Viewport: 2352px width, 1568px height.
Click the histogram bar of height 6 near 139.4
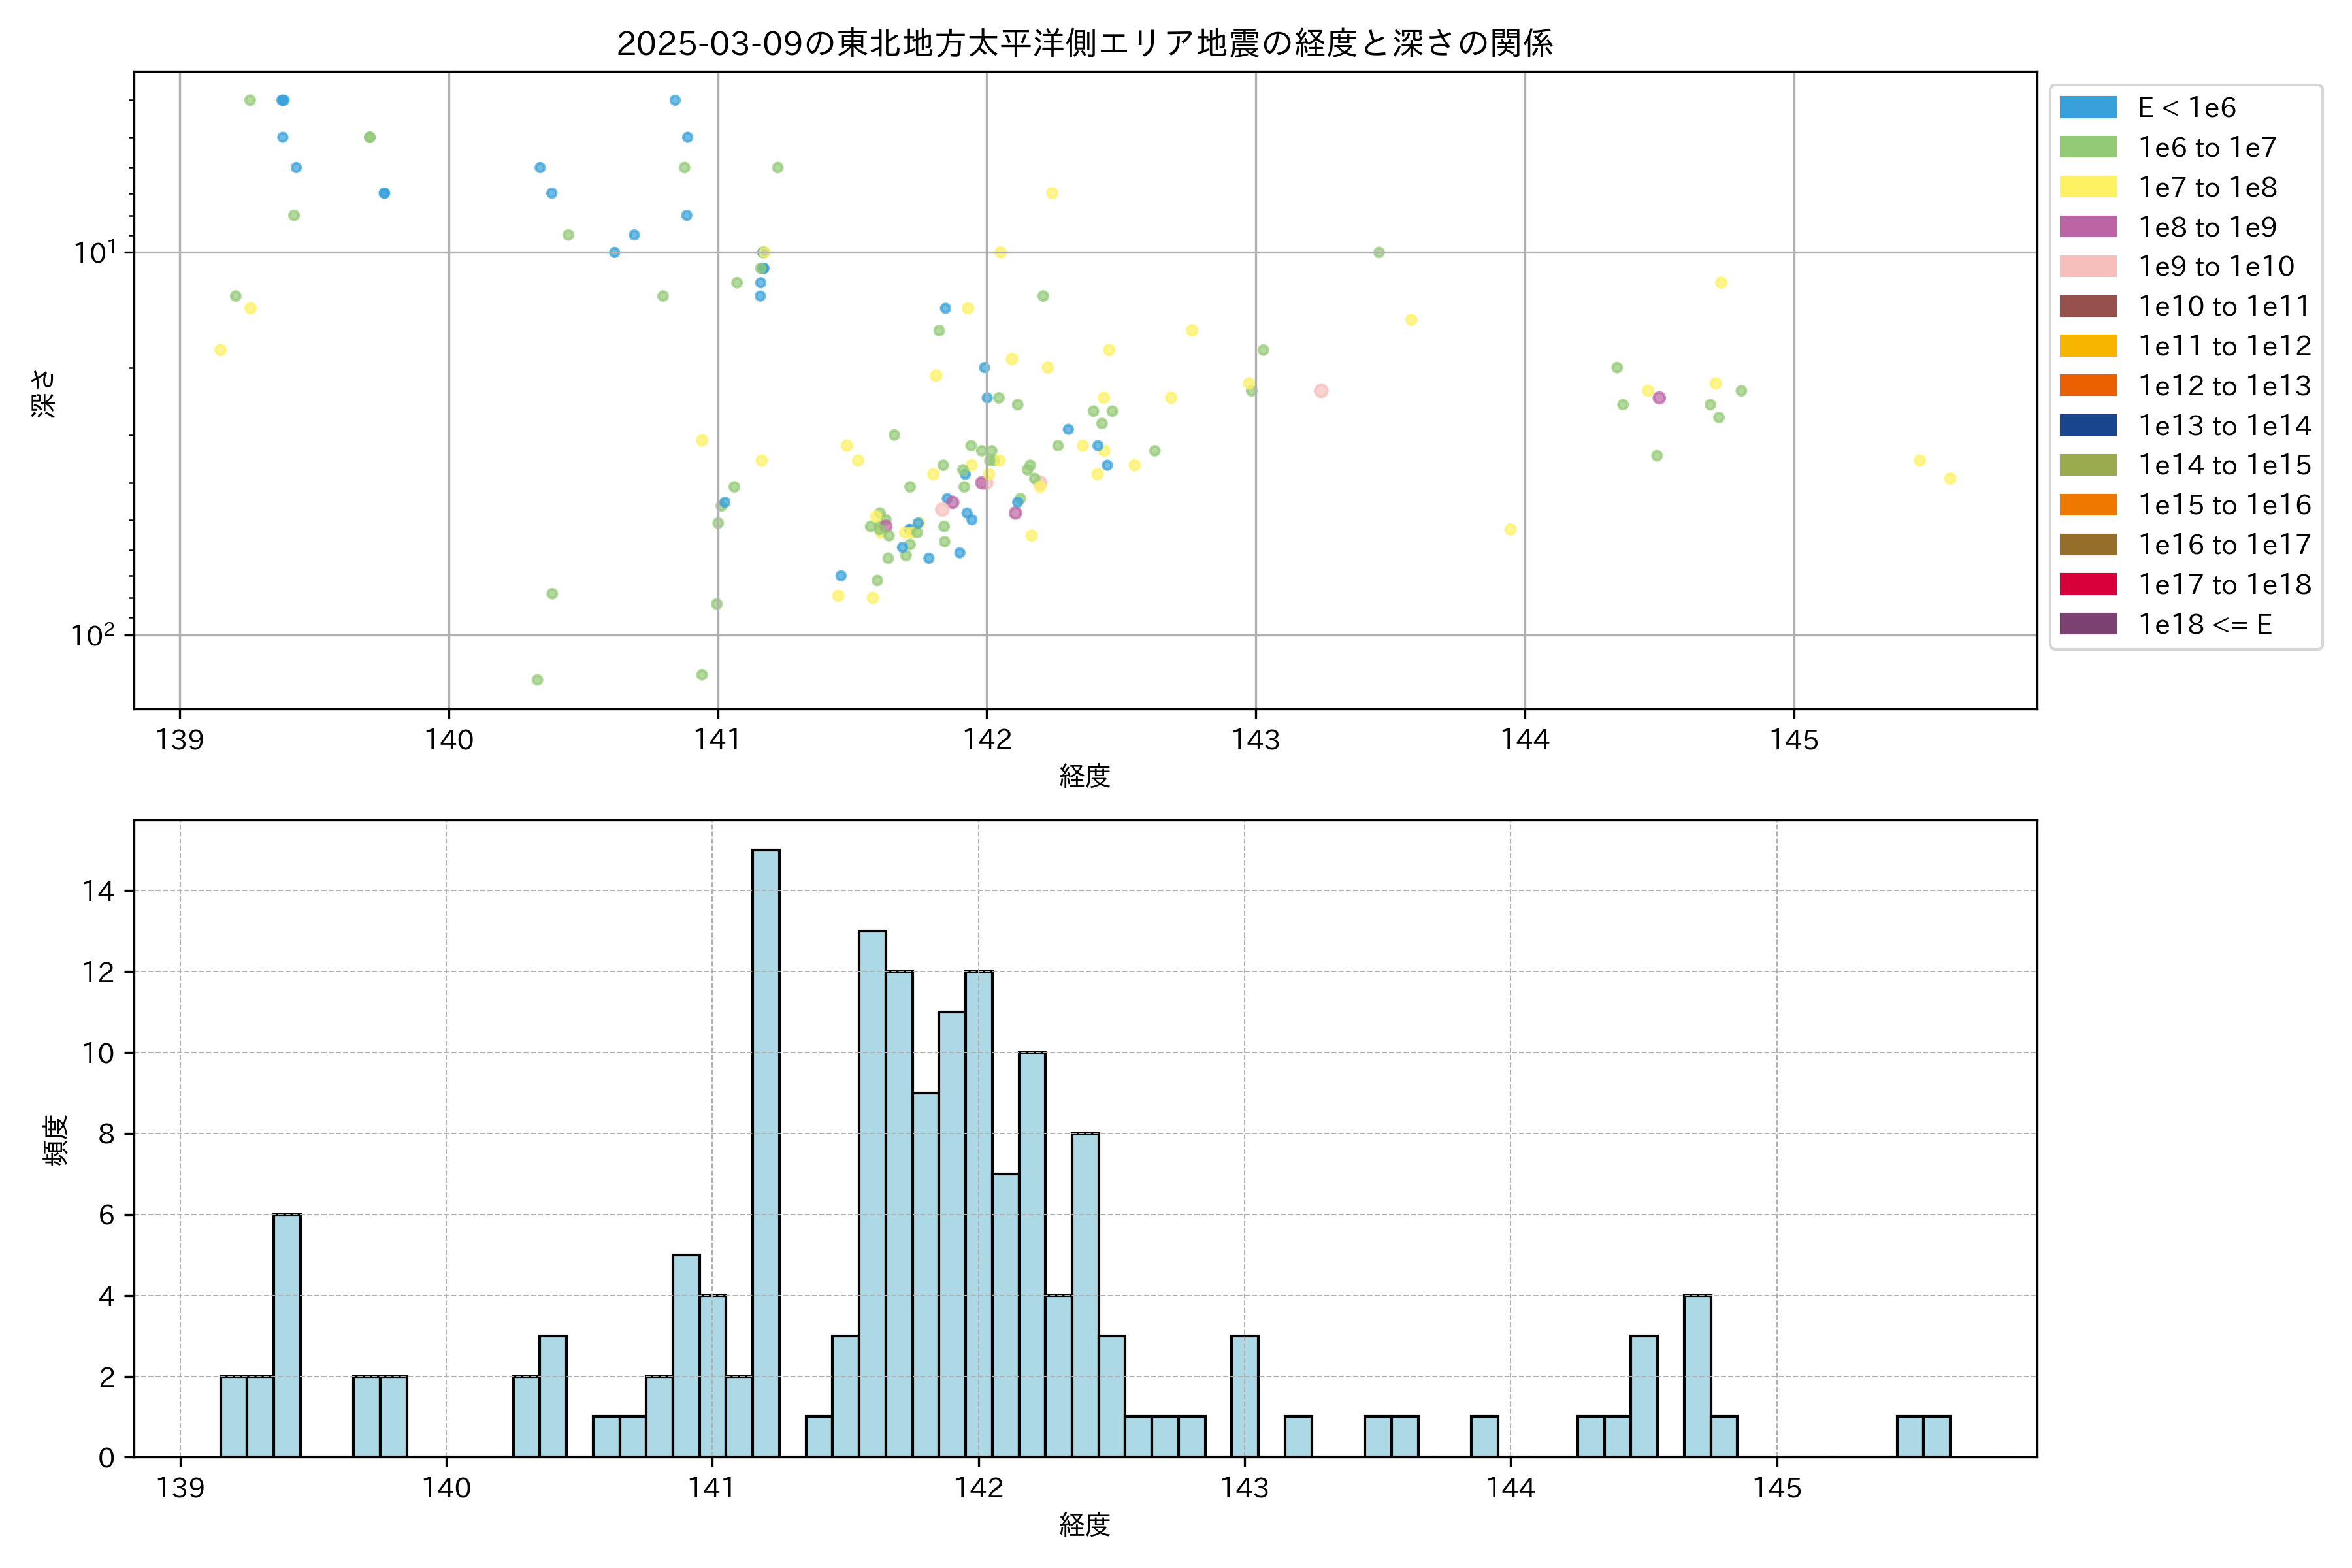pos(287,1335)
